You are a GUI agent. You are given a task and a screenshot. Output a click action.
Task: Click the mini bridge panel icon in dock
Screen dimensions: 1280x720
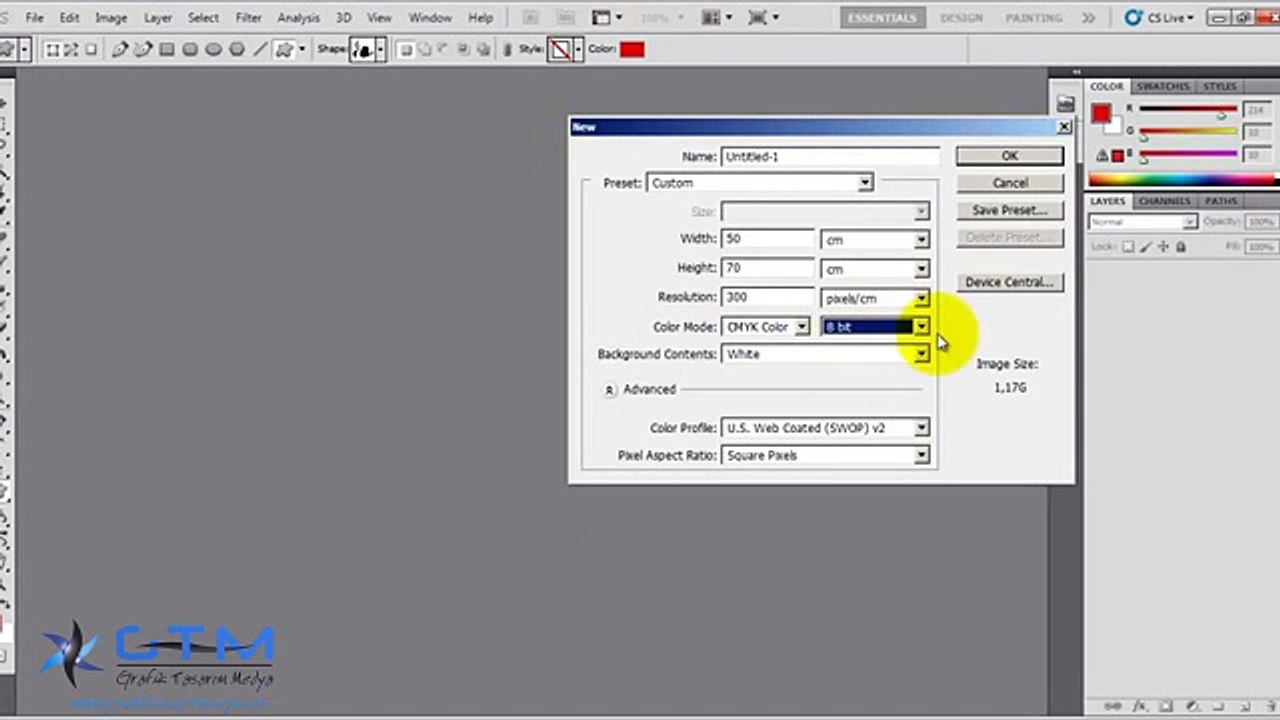[x=1066, y=104]
